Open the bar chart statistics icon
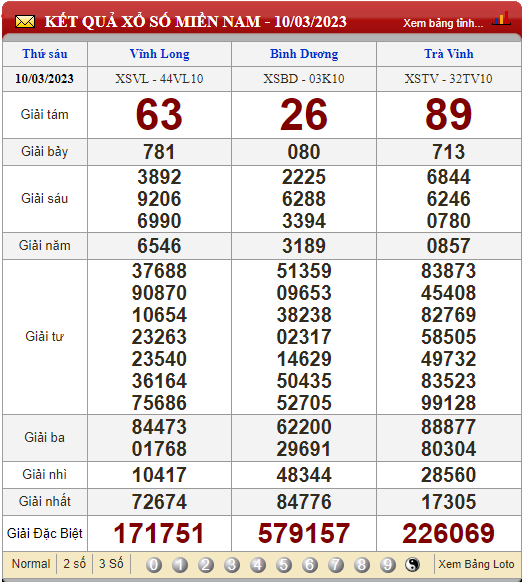 [x=502, y=19]
